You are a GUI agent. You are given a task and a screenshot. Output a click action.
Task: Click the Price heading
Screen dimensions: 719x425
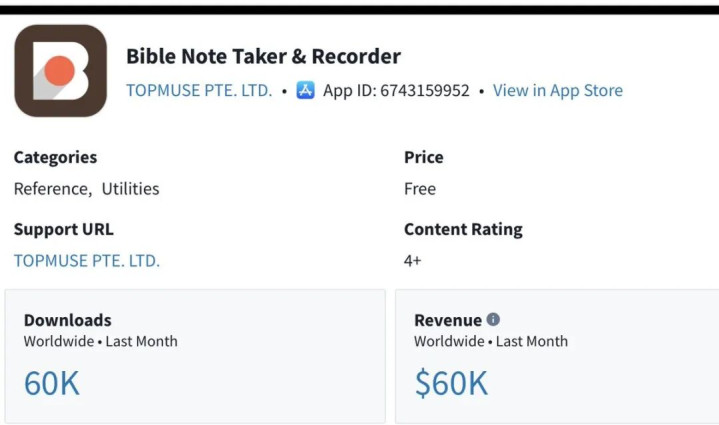(x=423, y=158)
